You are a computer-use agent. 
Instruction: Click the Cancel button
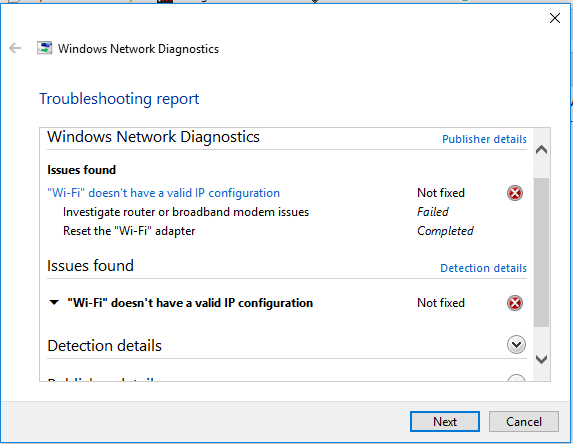(x=524, y=422)
